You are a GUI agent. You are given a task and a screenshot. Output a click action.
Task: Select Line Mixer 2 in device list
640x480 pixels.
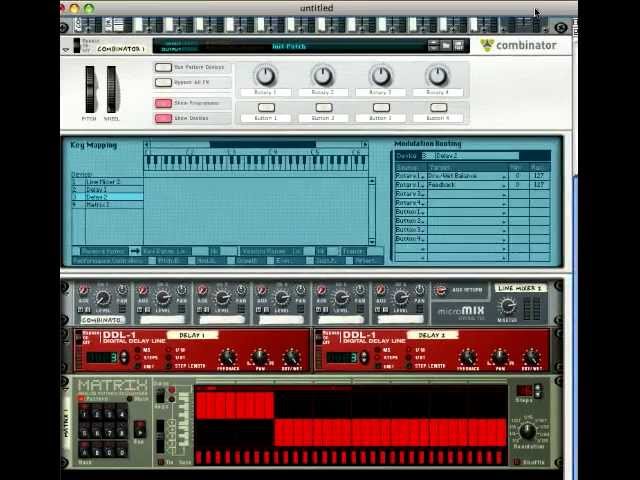(108, 182)
